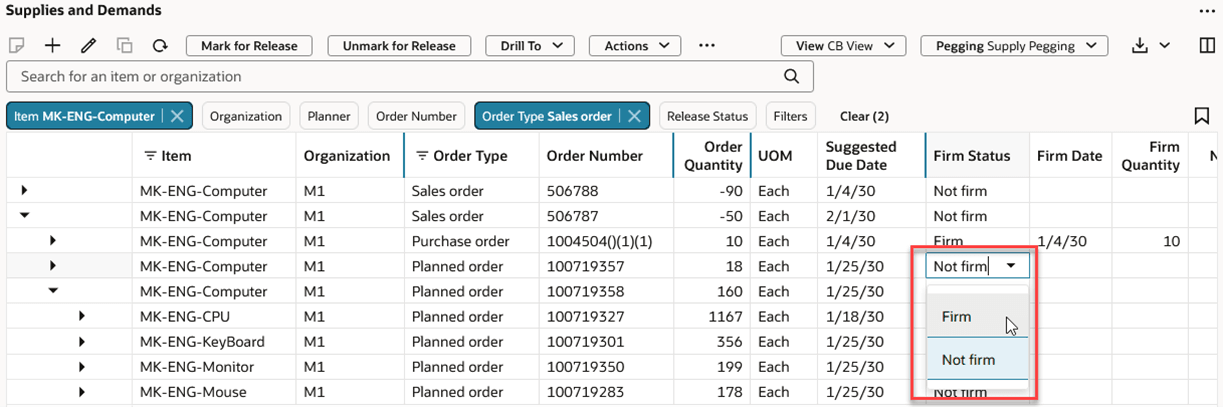Choose Not firm in dropdown list

click(968, 360)
